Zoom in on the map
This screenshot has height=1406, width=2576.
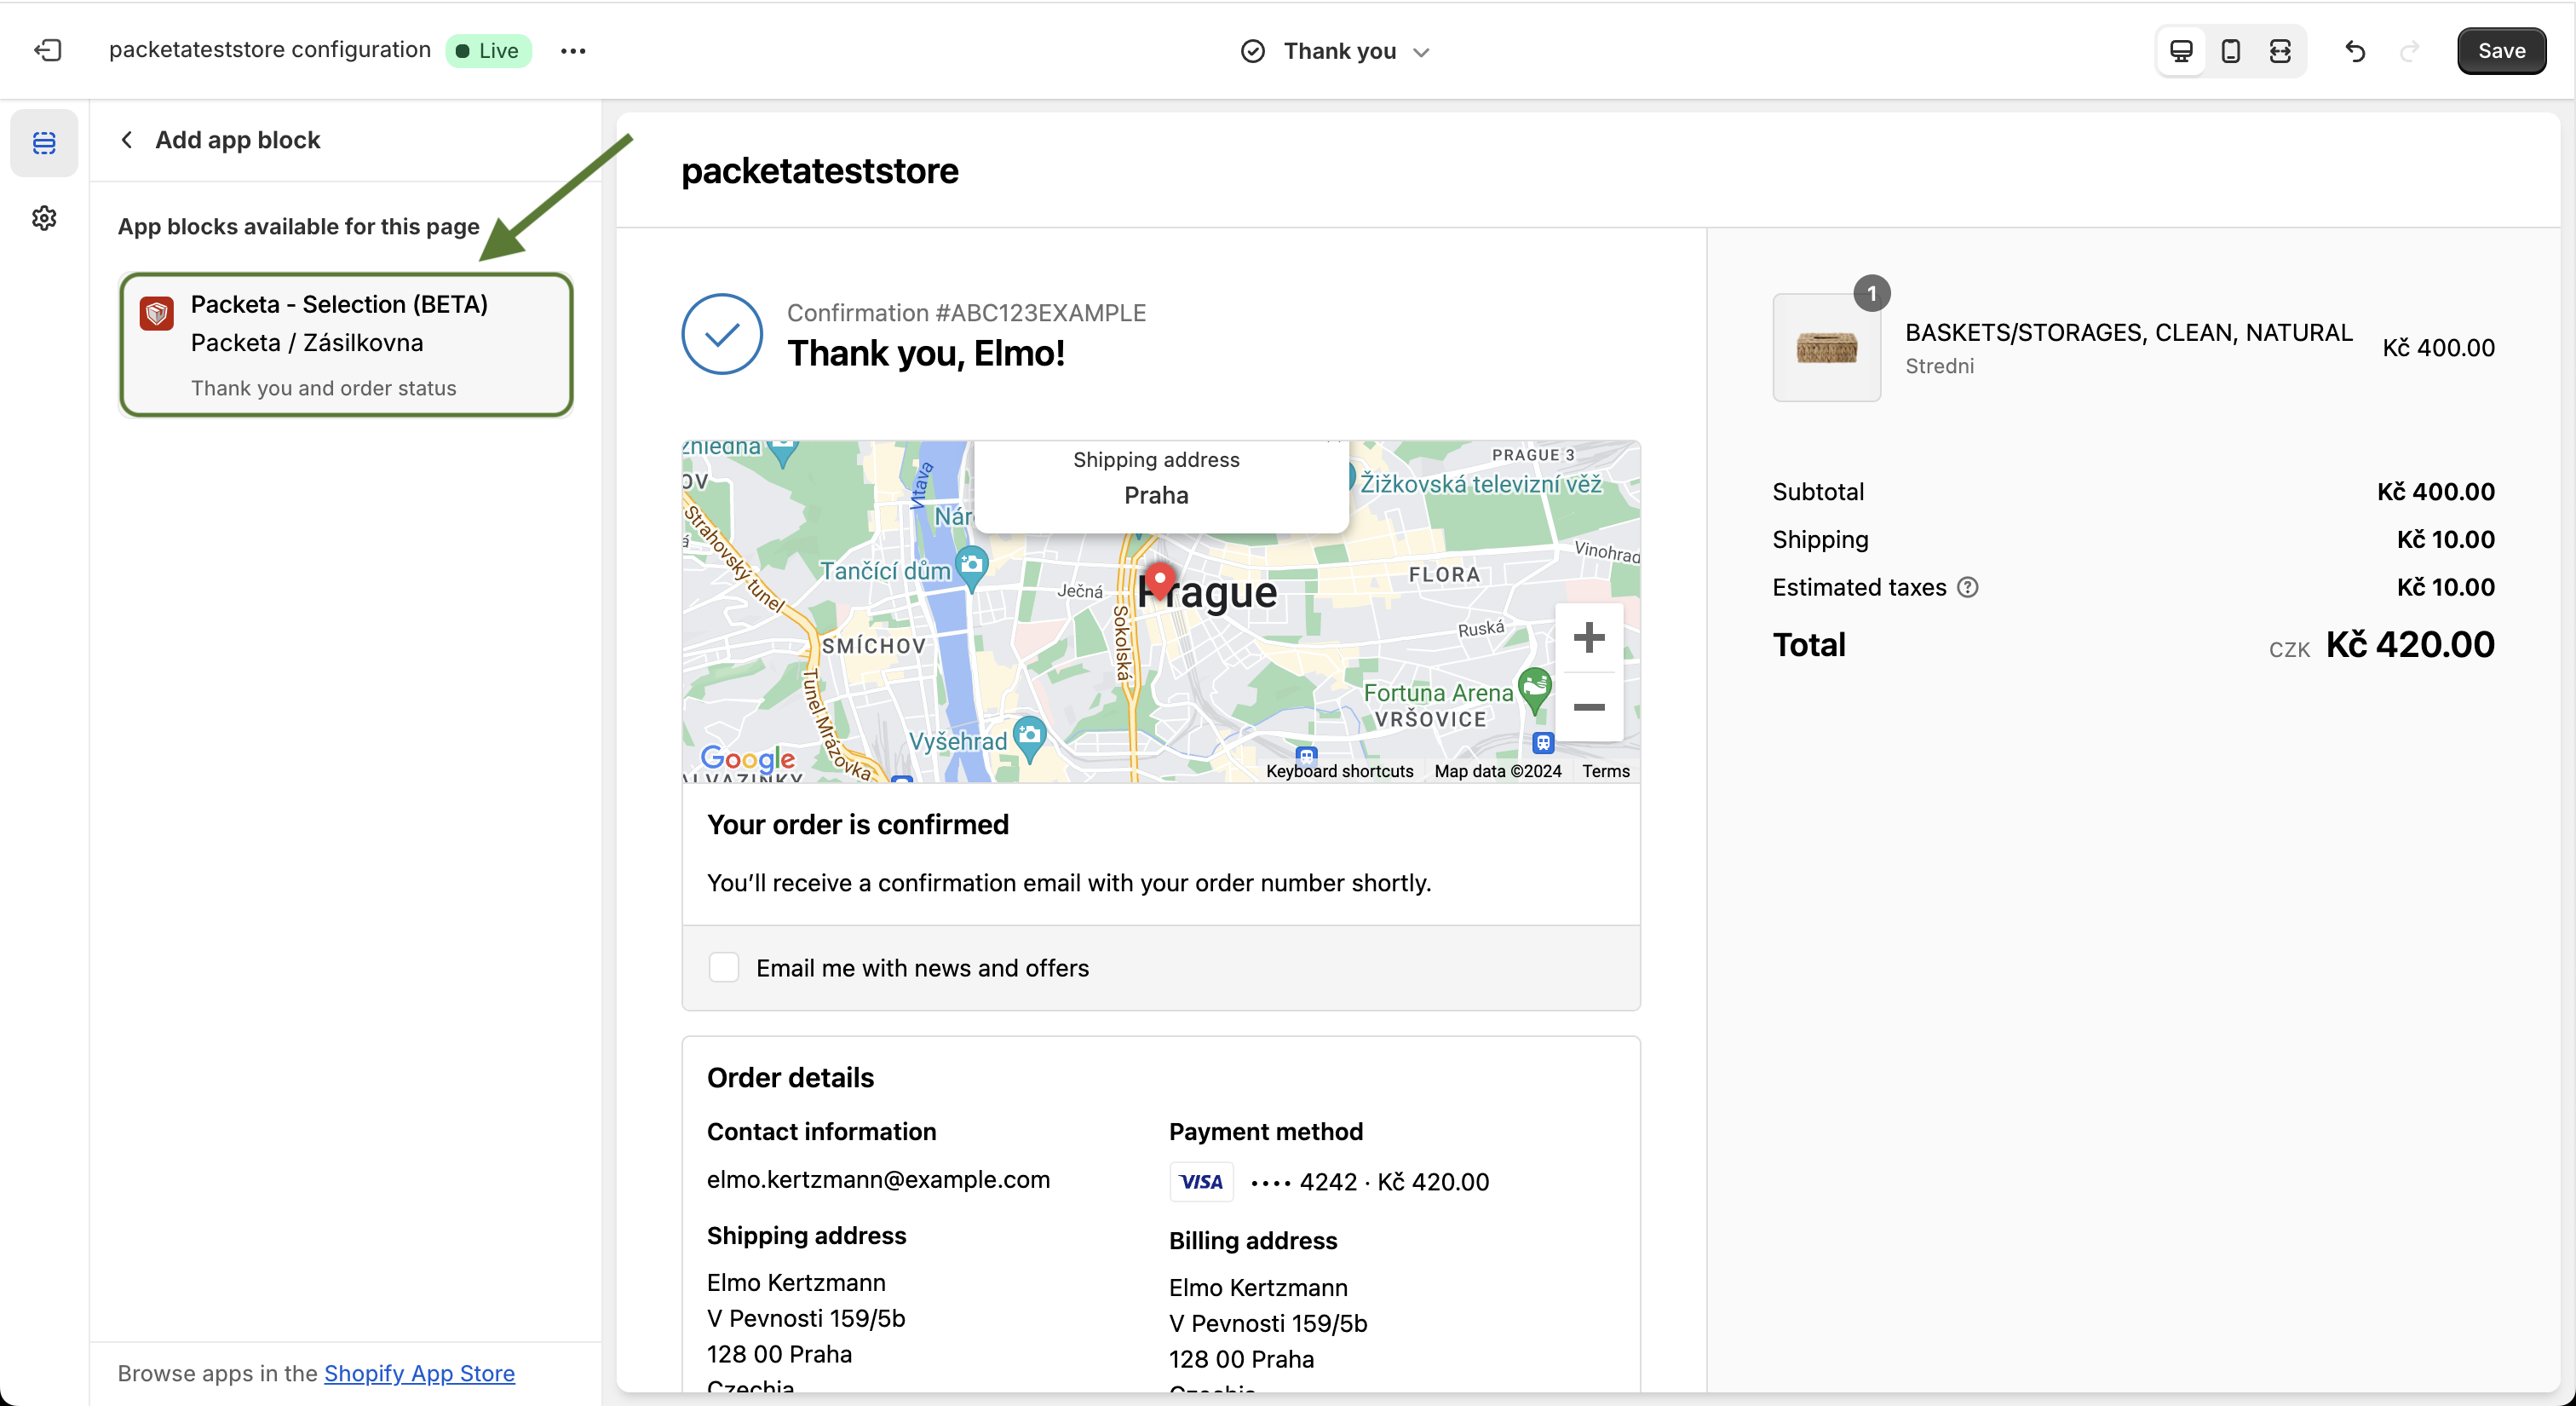1588,637
